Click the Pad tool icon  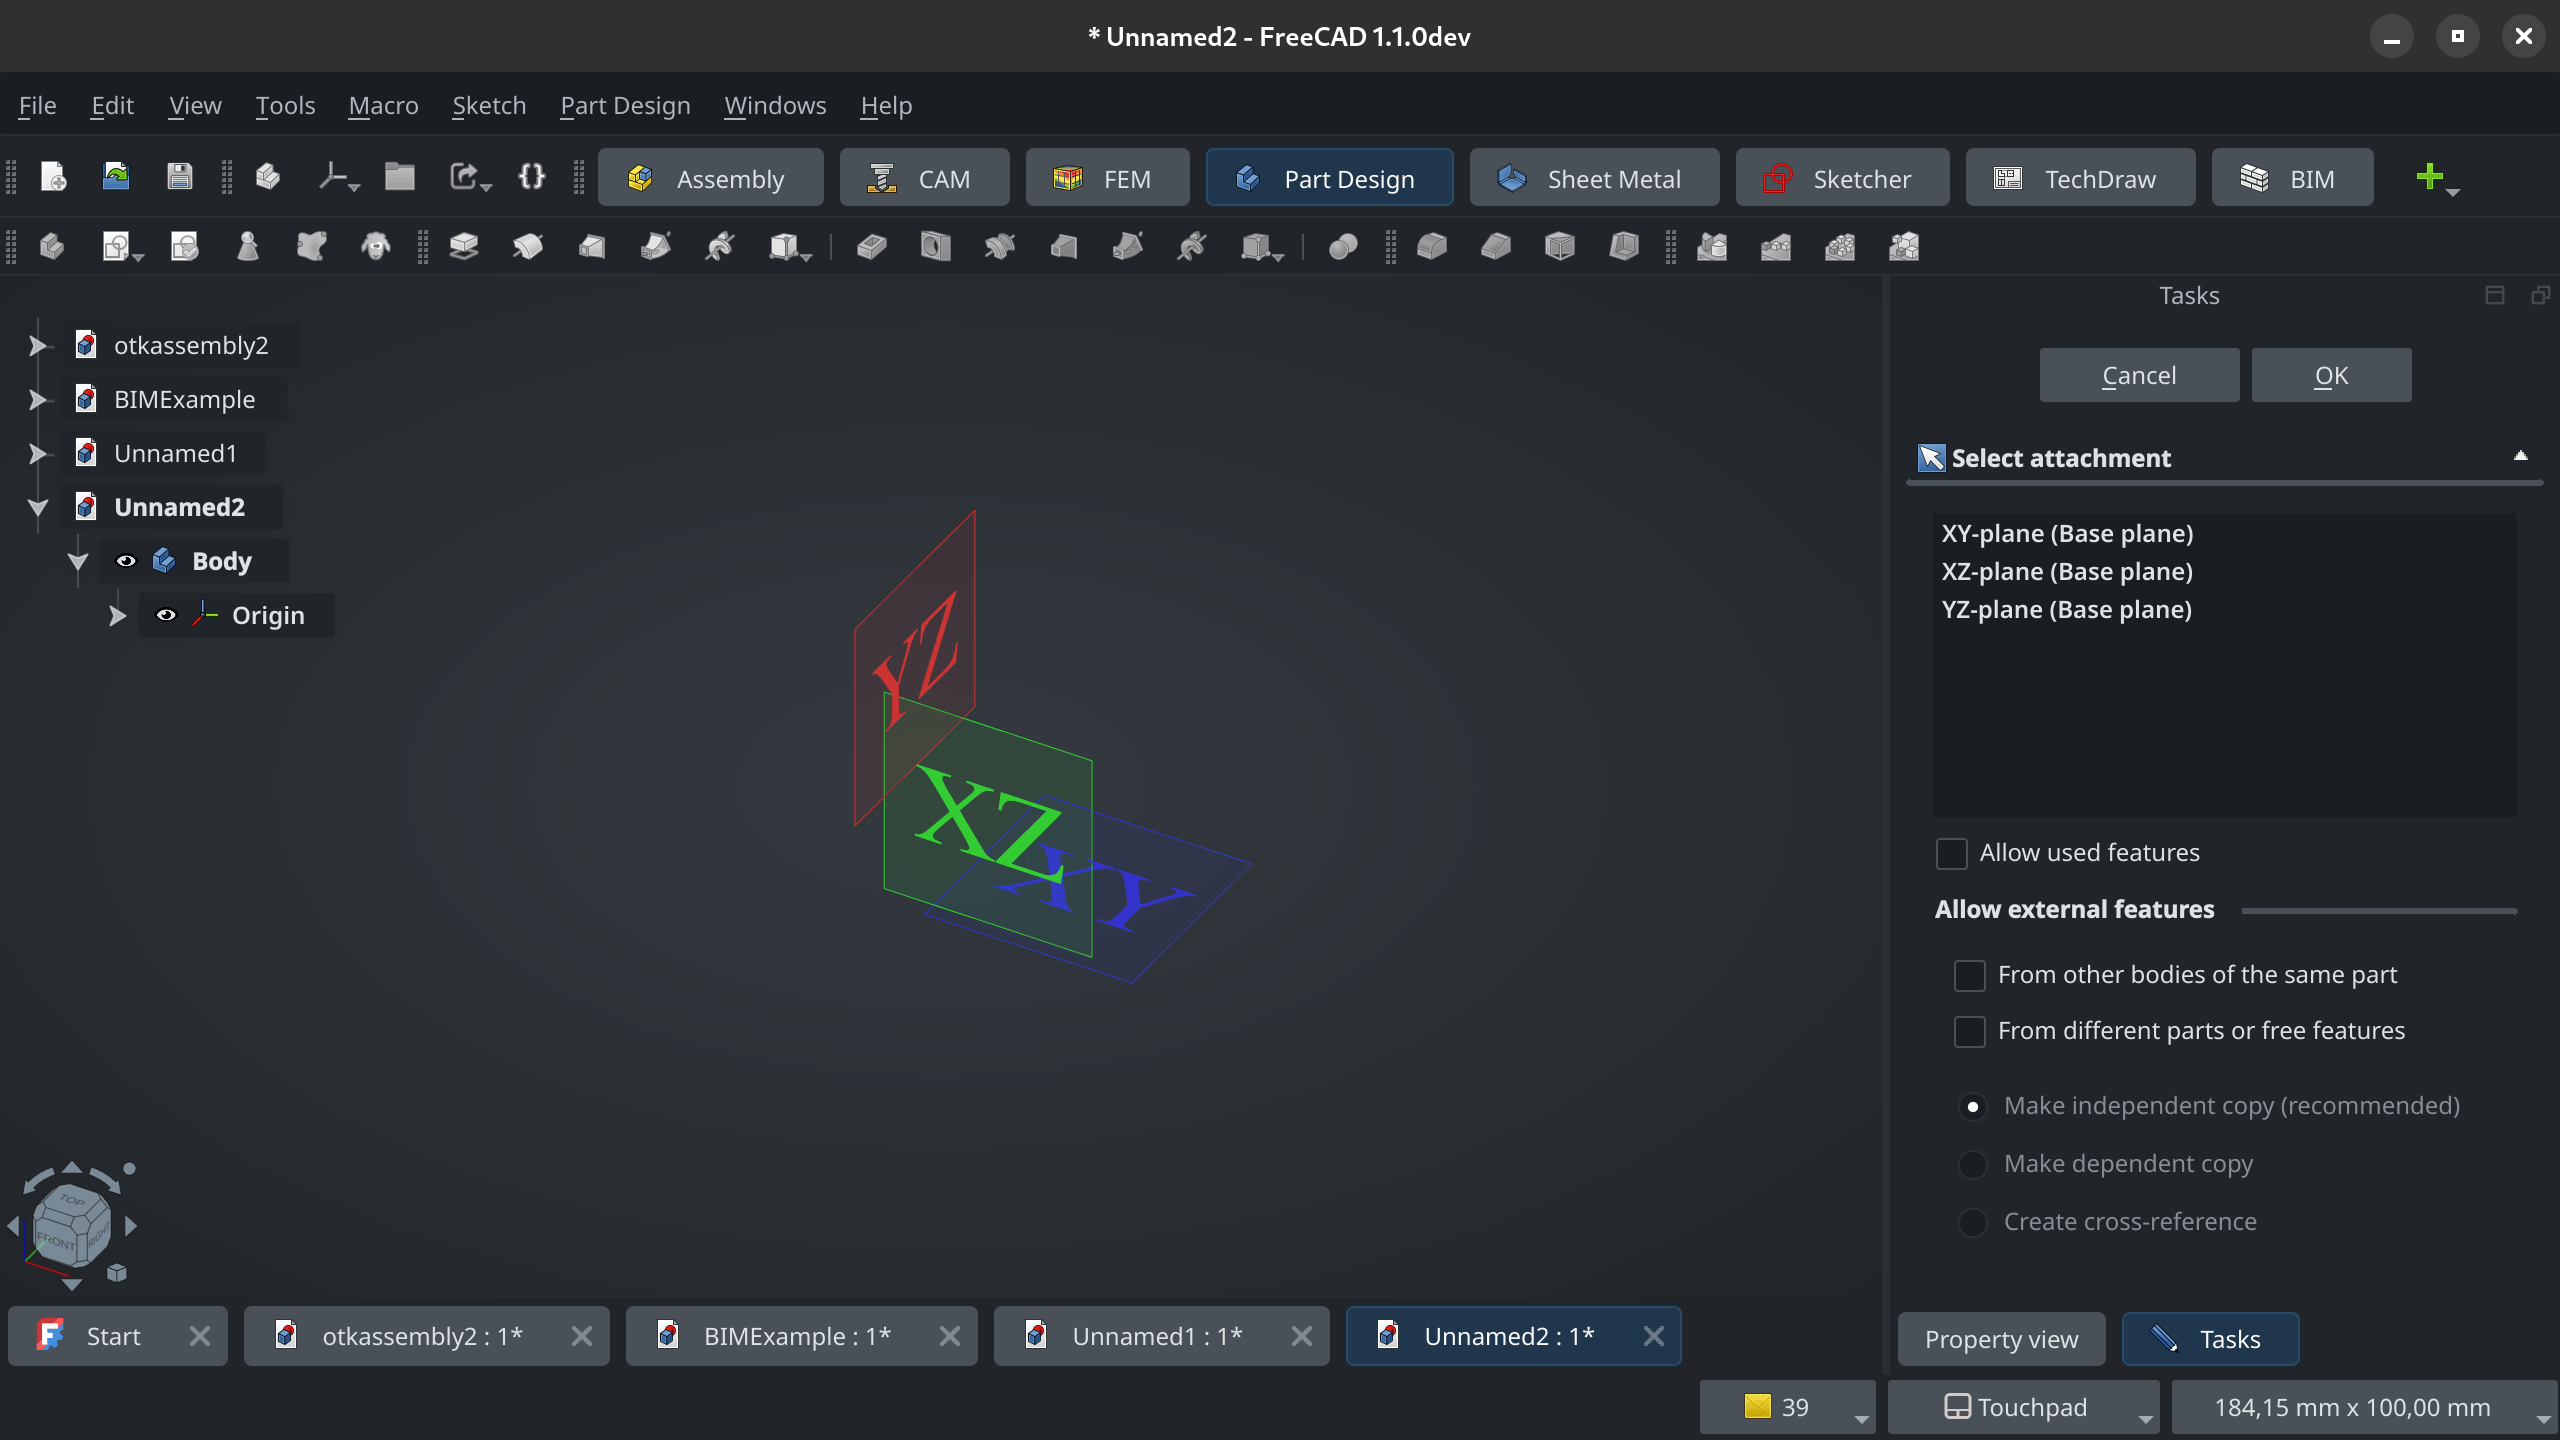coord(463,246)
